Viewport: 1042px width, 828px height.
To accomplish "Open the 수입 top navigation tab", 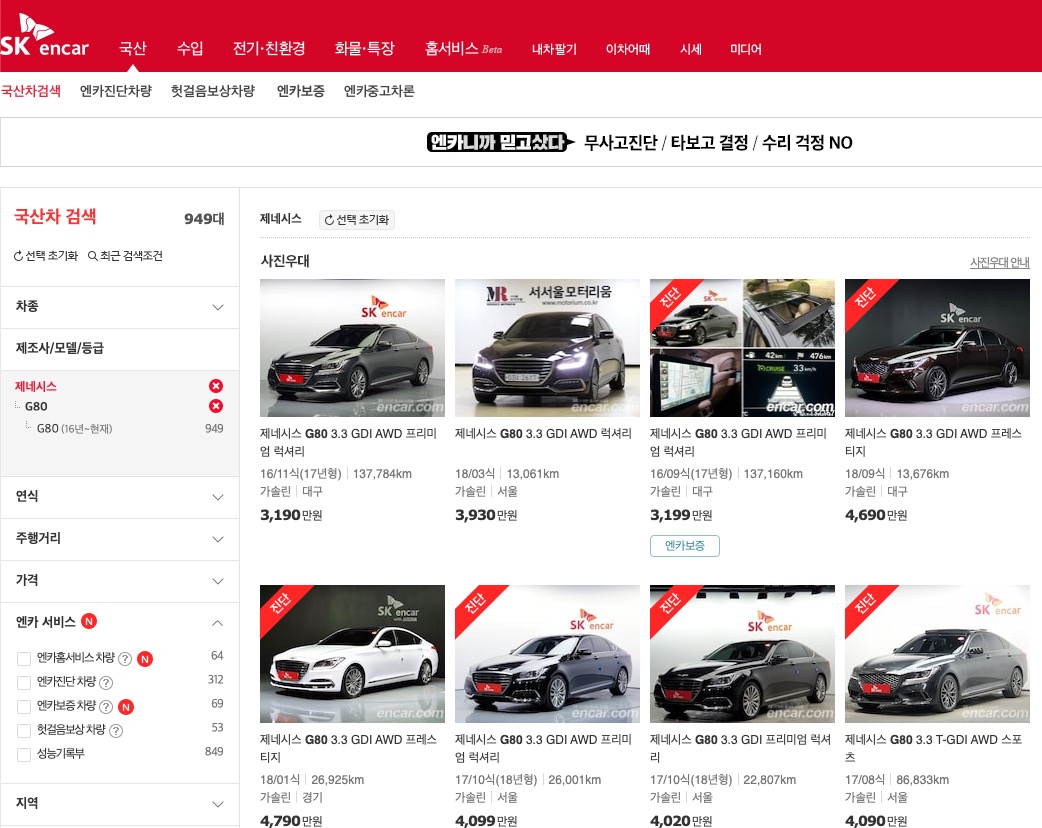I will click(x=190, y=49).
